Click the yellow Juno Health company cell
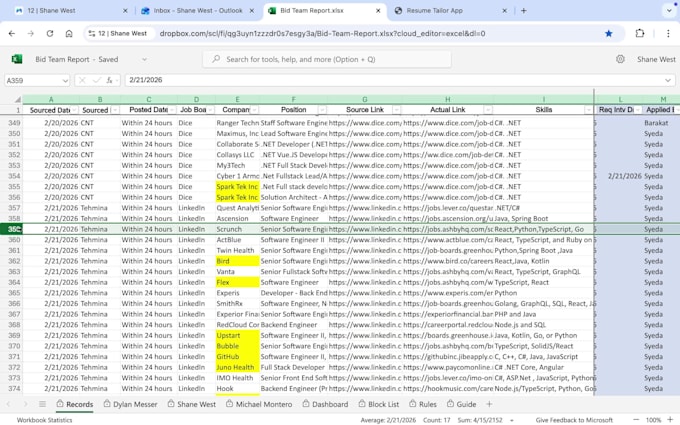Screen dimensions: 680x425 [237, 367]
